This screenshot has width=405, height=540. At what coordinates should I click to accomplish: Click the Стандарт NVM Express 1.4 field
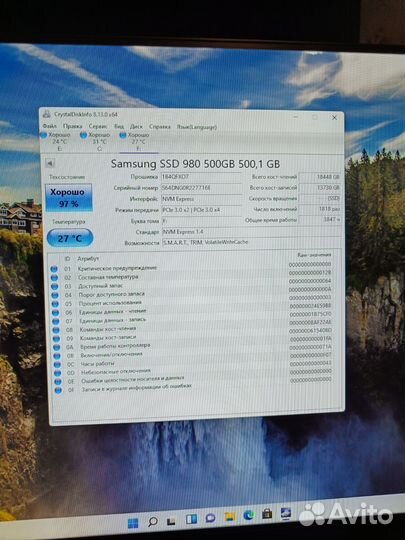pyautogui.click(x=251, y=232)
